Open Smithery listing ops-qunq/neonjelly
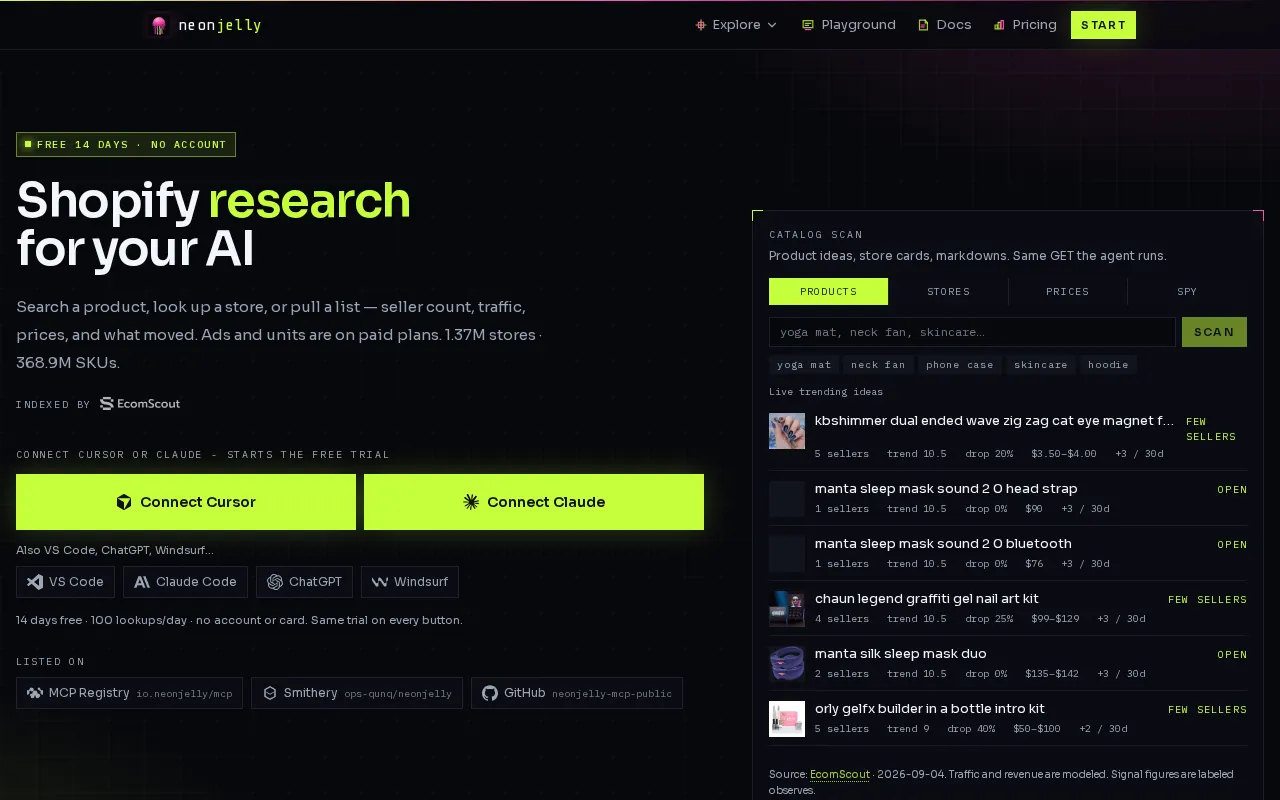The width and height of the screenshot is (1280, 800). [357, 693]
